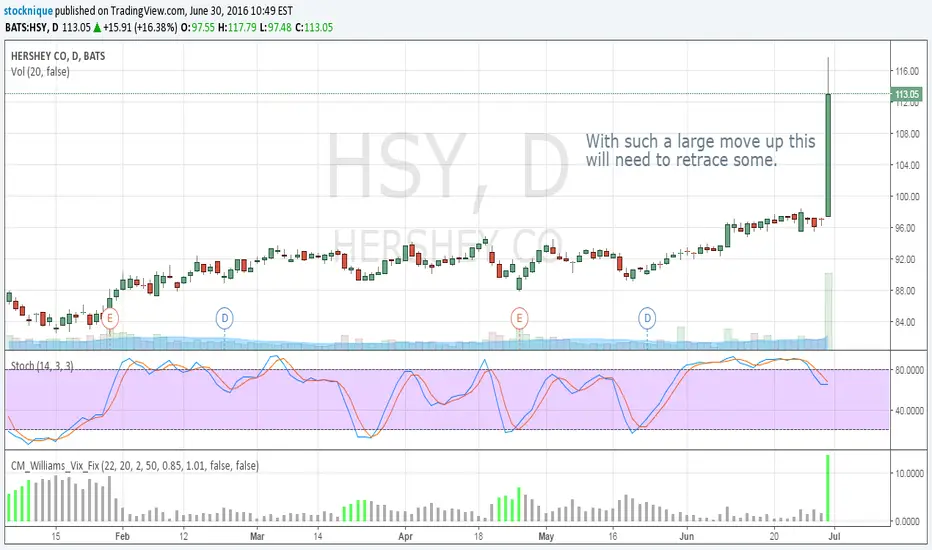Click the 15 date label on time axis
Screen dimensions: 932x550
55,536
